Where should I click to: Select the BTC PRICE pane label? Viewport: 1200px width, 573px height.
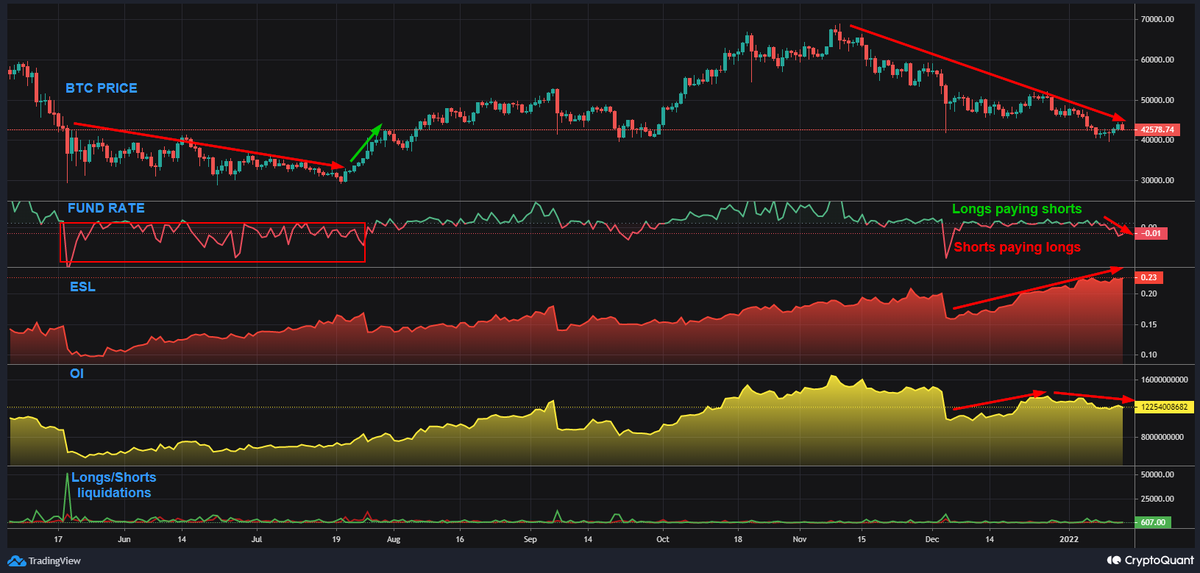(101, 88)
